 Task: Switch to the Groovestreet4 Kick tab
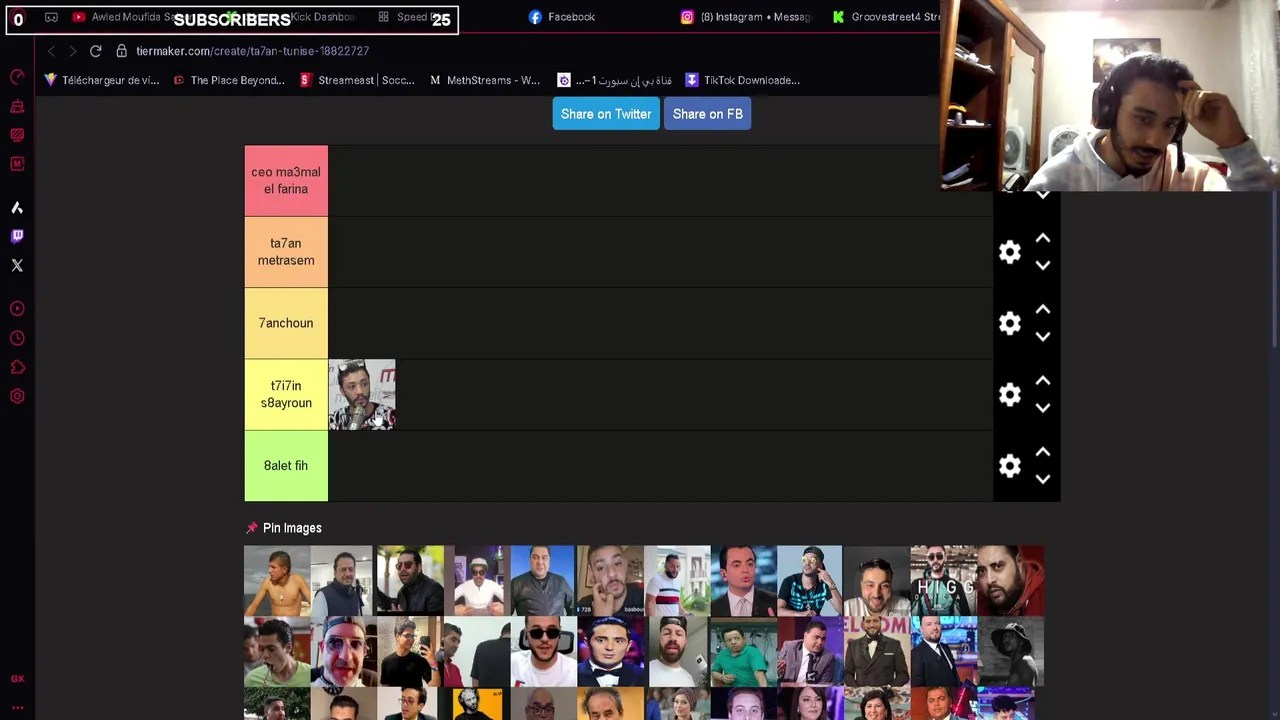coord(886,17)
